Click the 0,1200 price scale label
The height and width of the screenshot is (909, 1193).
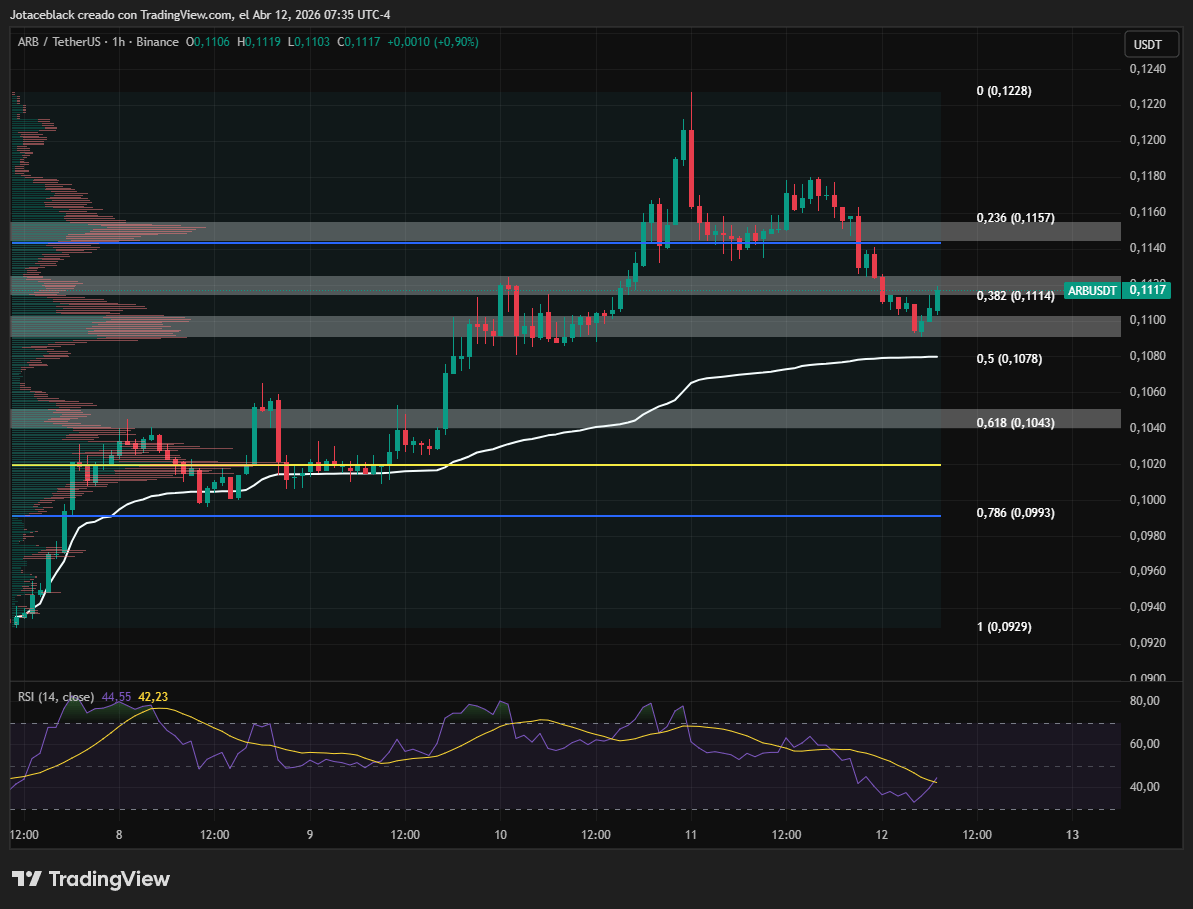point(1147,140)
